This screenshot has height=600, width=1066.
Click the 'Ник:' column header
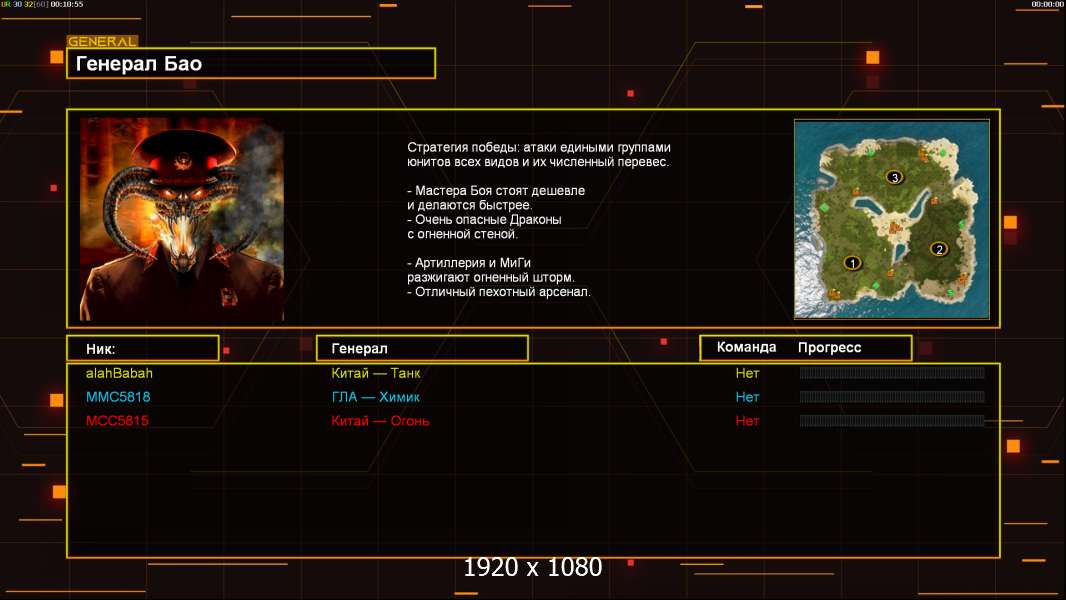[143, 349]
